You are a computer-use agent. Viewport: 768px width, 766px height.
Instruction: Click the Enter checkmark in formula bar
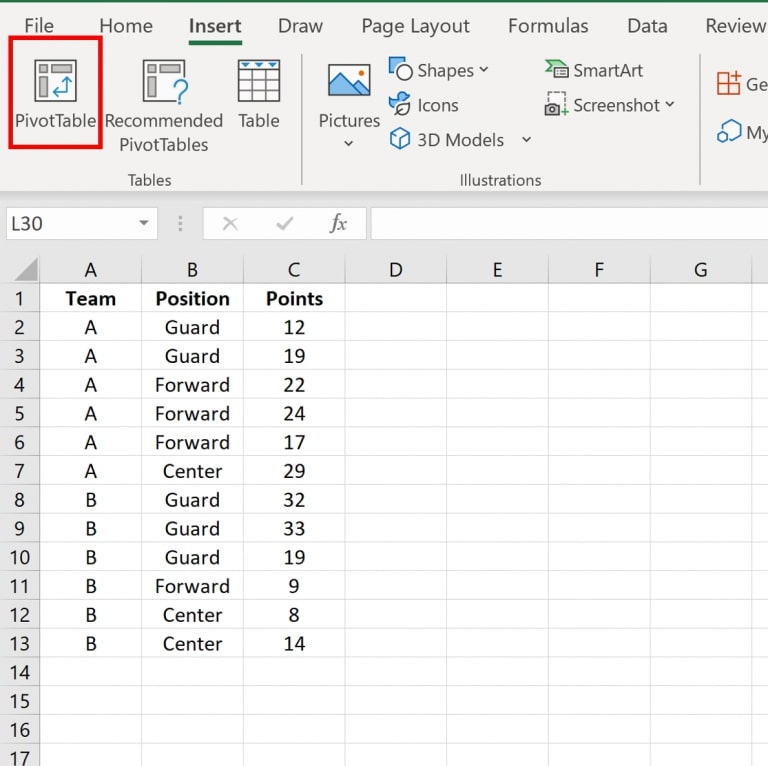point(284,224)
